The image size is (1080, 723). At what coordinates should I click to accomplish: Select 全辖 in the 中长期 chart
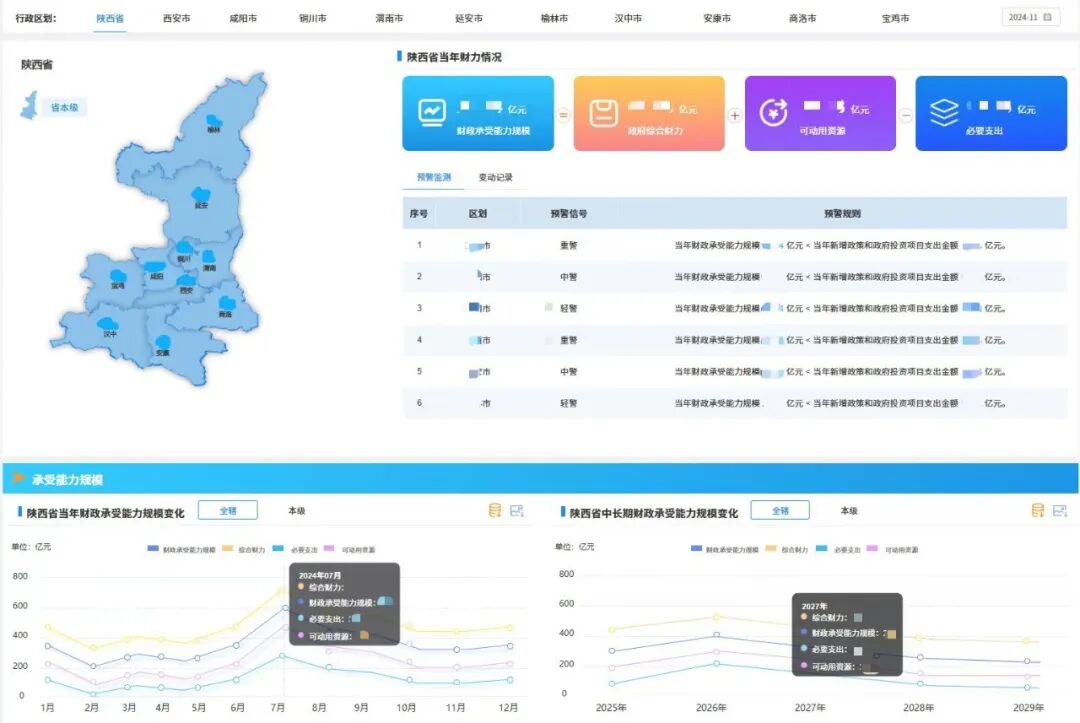[x=780, y=510]
